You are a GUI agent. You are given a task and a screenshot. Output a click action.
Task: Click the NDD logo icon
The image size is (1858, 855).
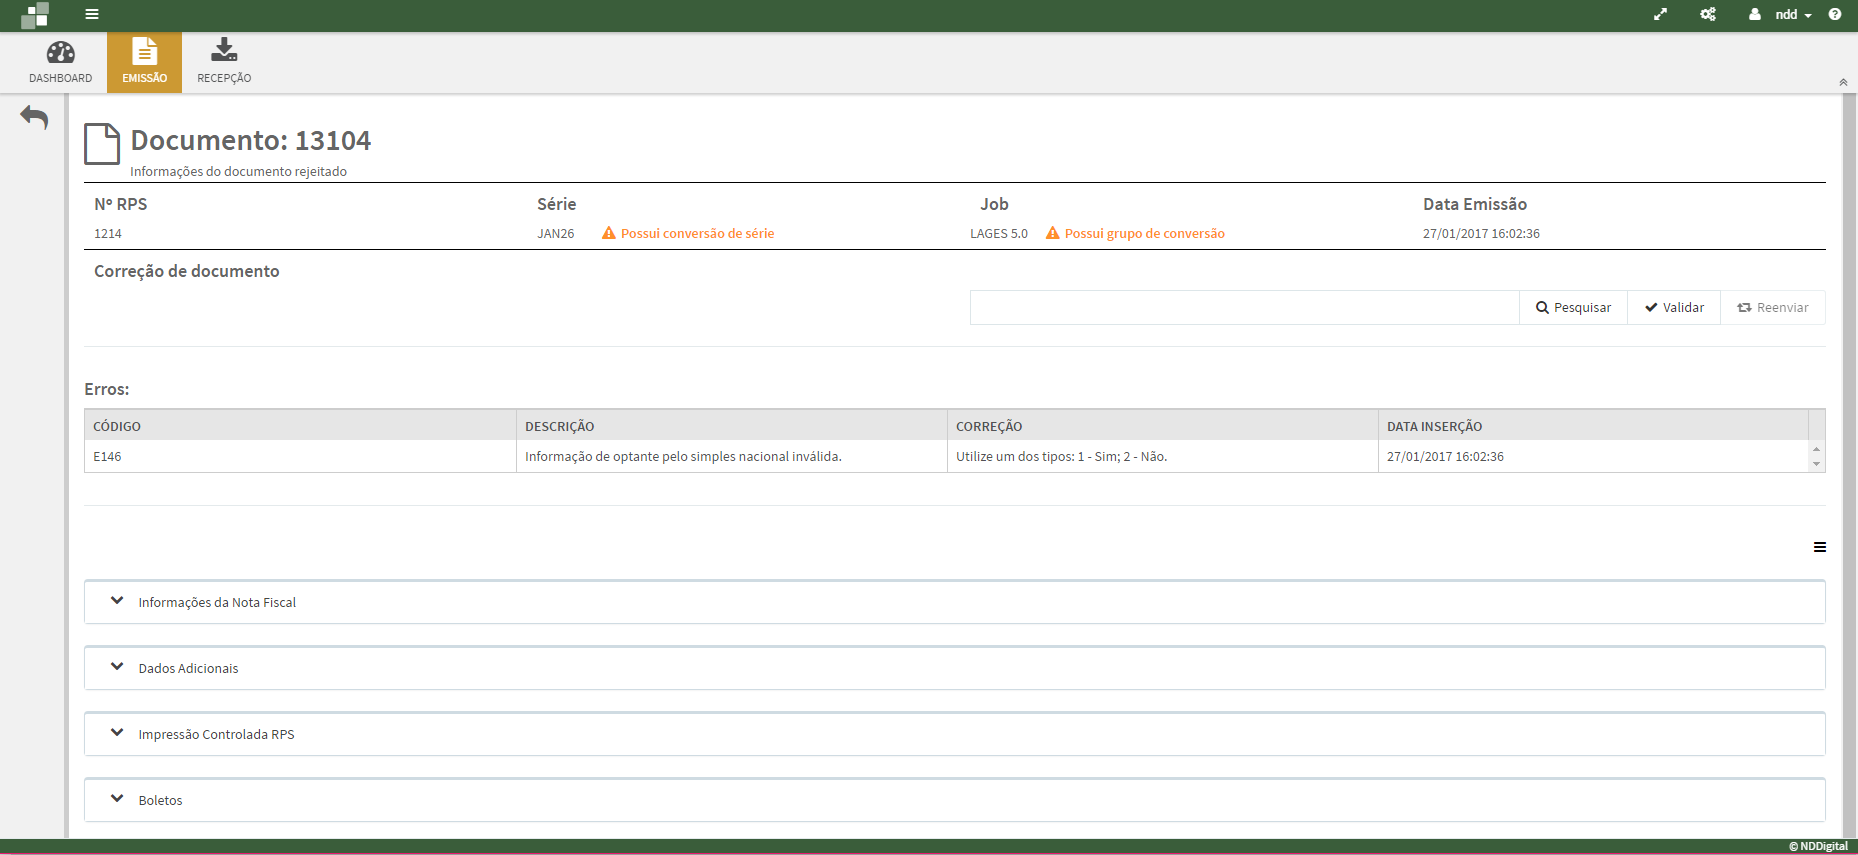tap(35, 15)
